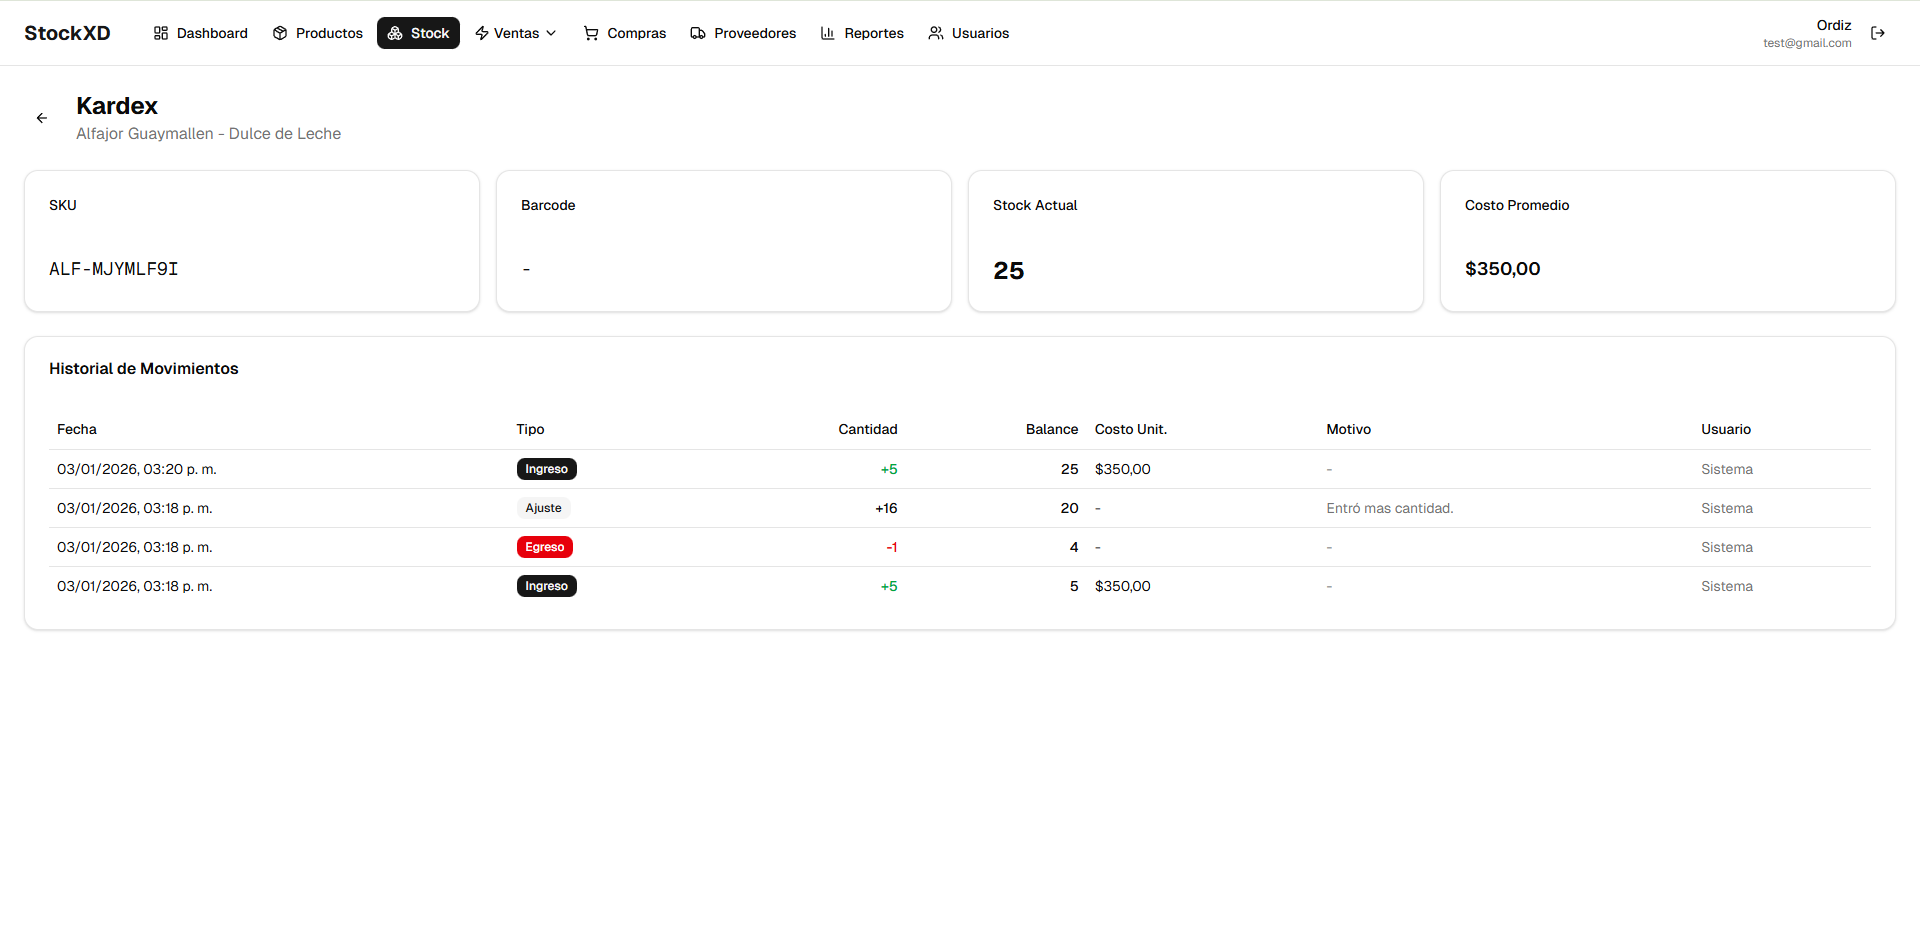This screenshot has height=951, width=1920.
Task: Click the Ingreso badge at 03:20 p. m.
Action: pos(546,469)
